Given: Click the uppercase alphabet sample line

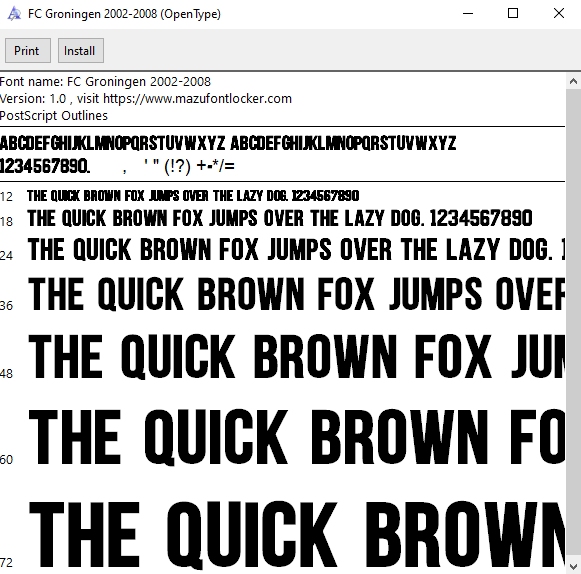Looking at the screenshot, I should click(x=228, y=143).
